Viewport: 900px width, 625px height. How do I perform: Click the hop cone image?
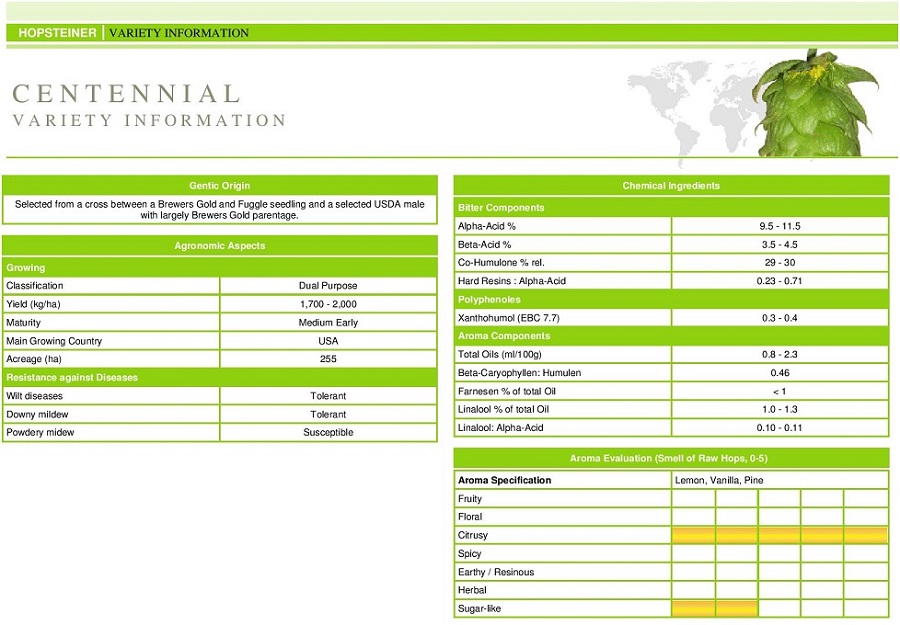(815, 103)
